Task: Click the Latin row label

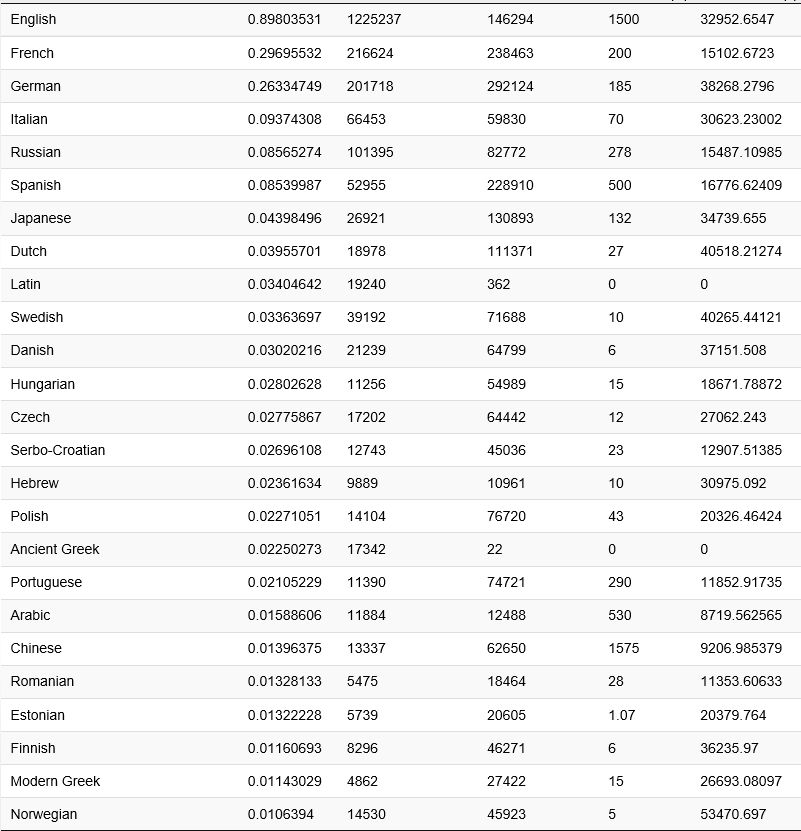Action: point(25,284)
